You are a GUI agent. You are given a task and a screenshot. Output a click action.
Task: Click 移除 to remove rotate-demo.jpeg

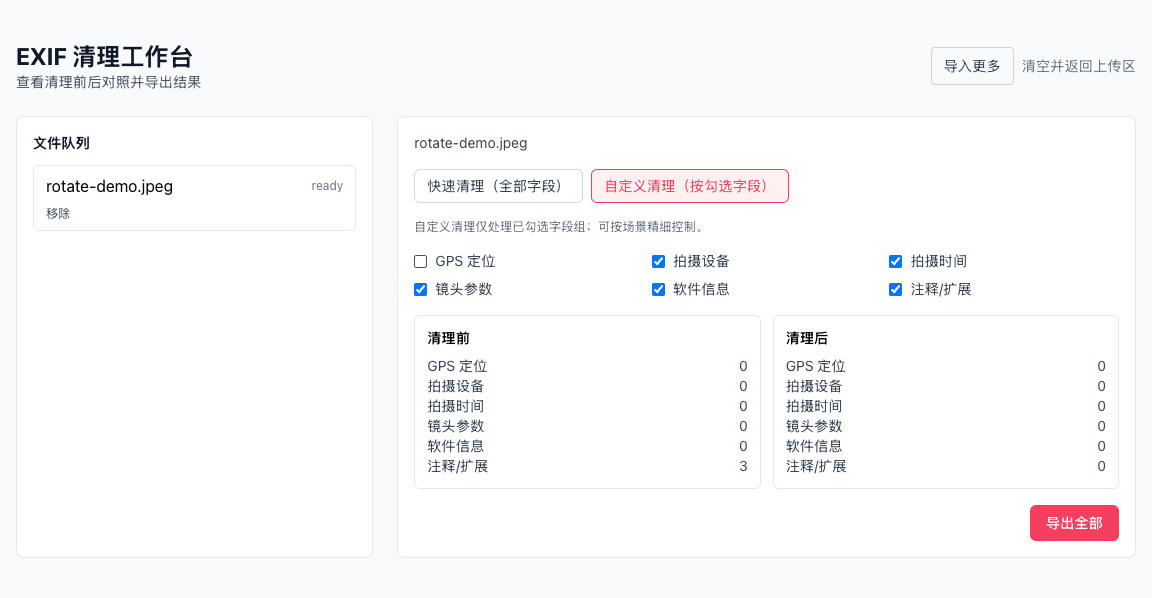(57, 213)
